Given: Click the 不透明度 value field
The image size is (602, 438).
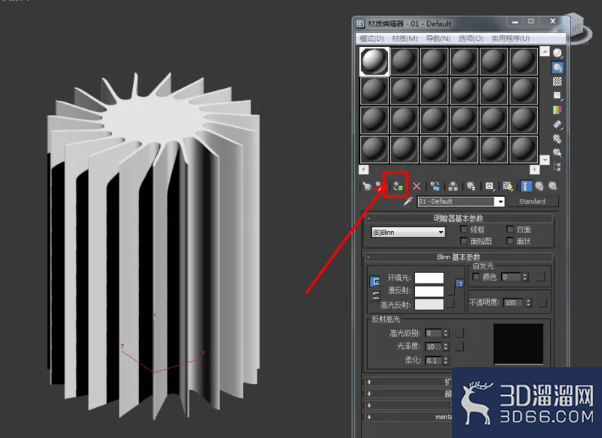Looking at the screenshot, I should (x=514, y=303).
